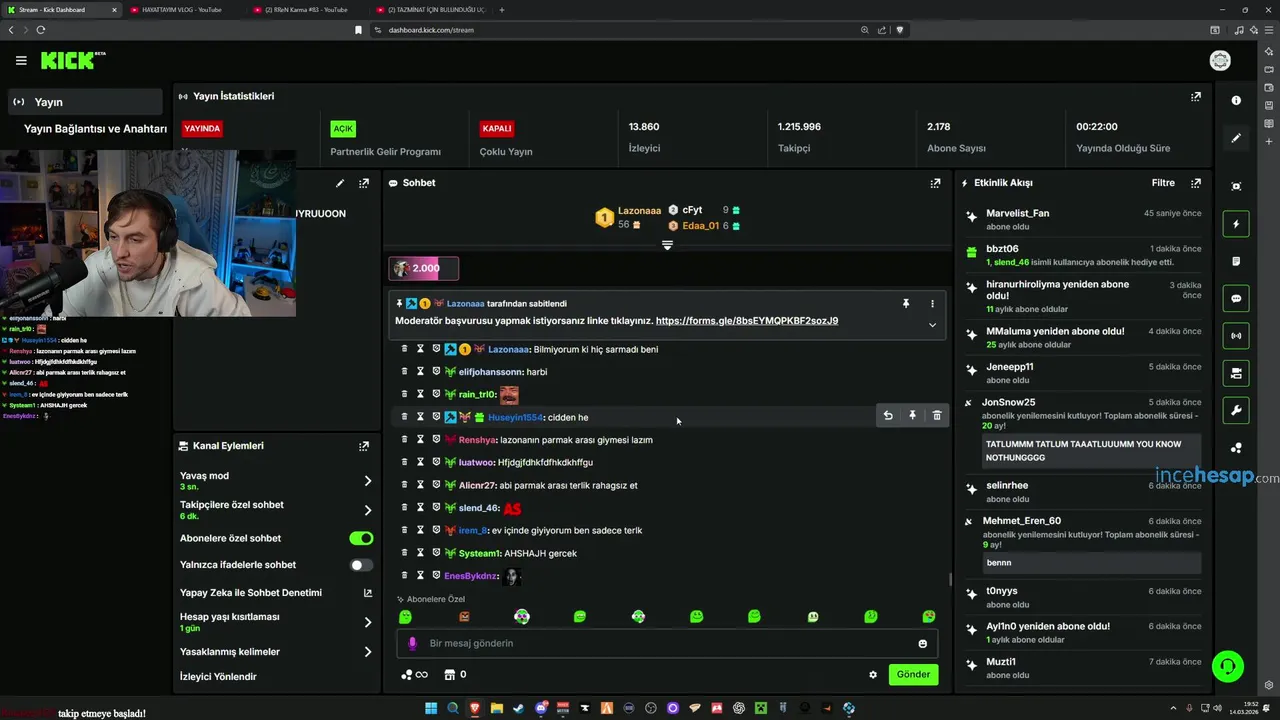The image size is (1280, 720).
Task: Click the broadcast signal icon in right sidebar
Action: coord(1236,335)
